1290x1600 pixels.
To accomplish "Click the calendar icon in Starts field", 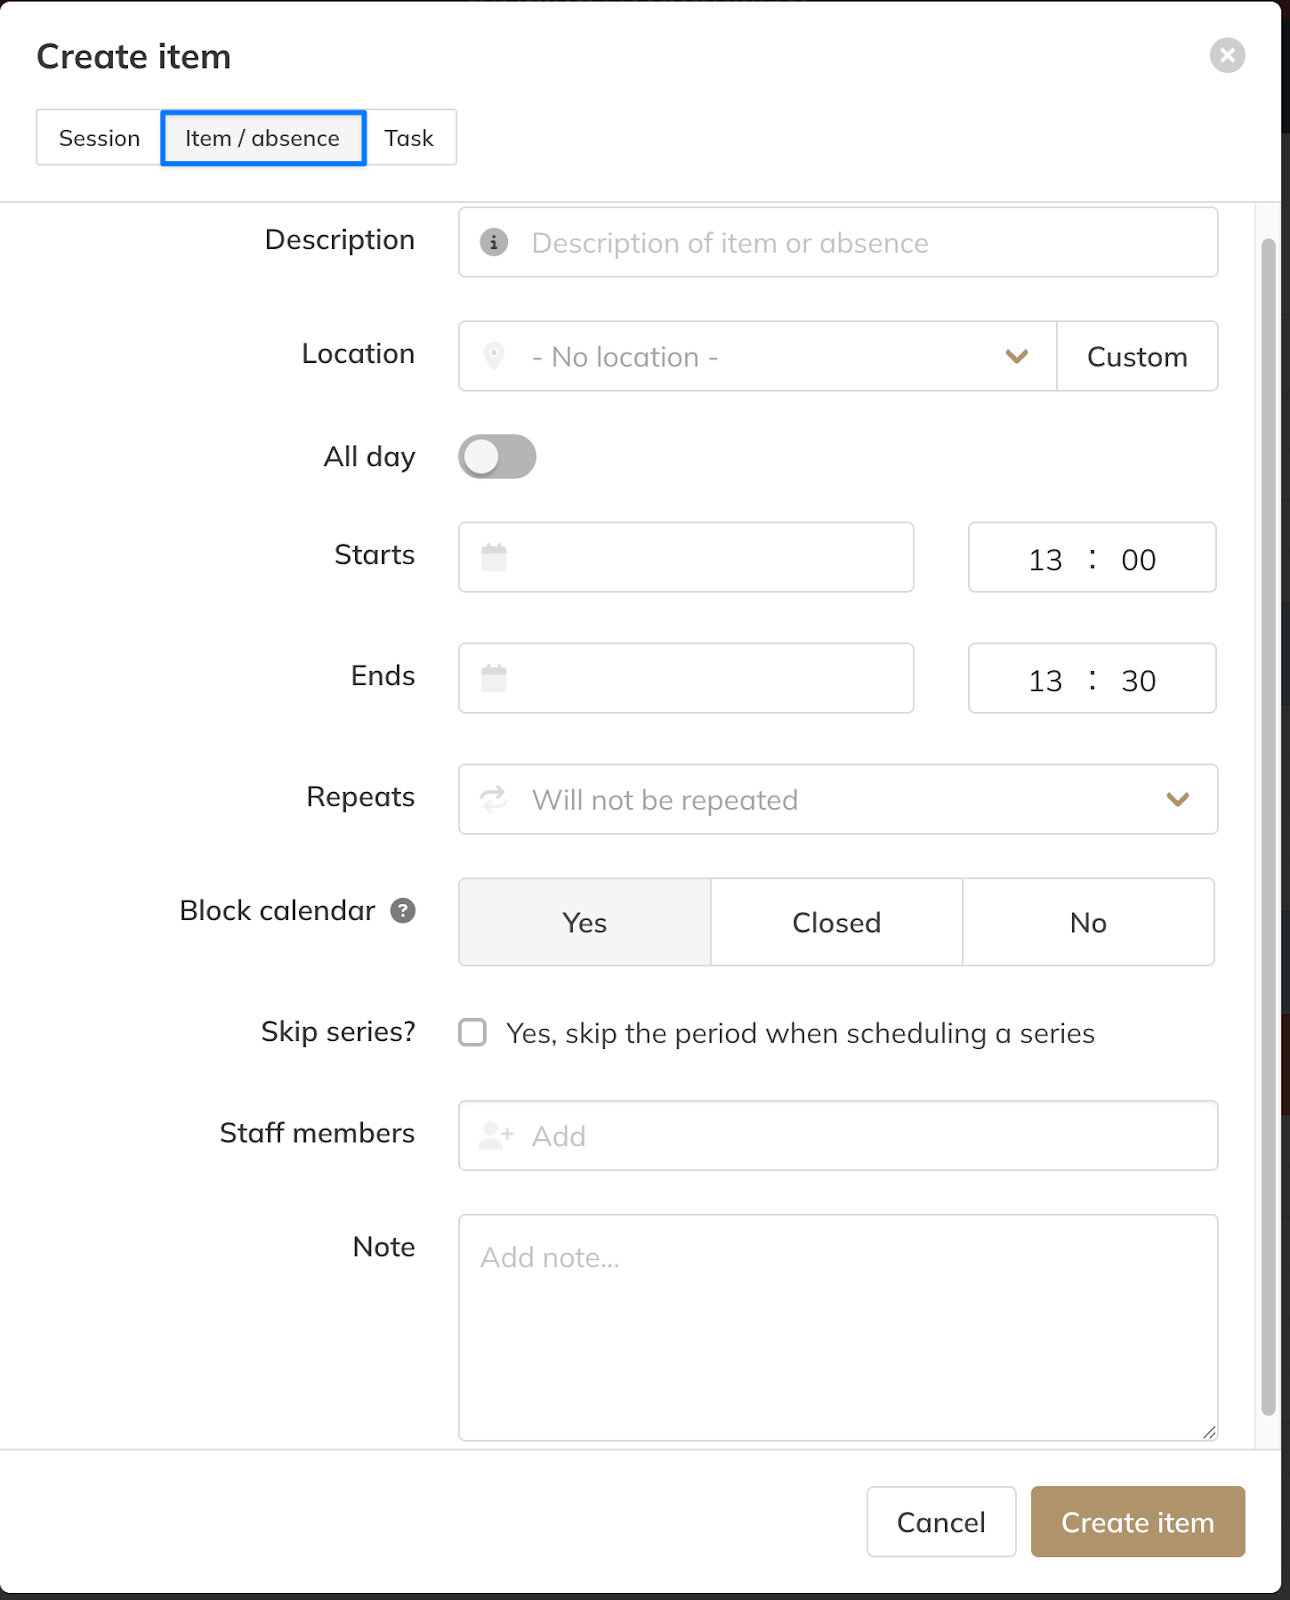I will click(494, 557).
